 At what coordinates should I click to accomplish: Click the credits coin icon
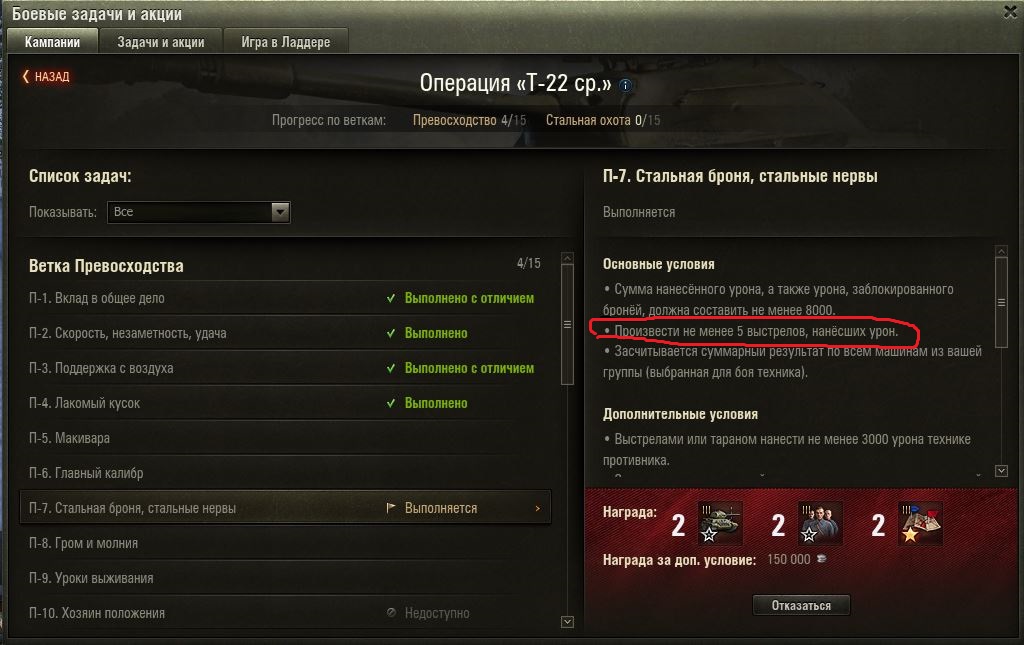point(822,559)
